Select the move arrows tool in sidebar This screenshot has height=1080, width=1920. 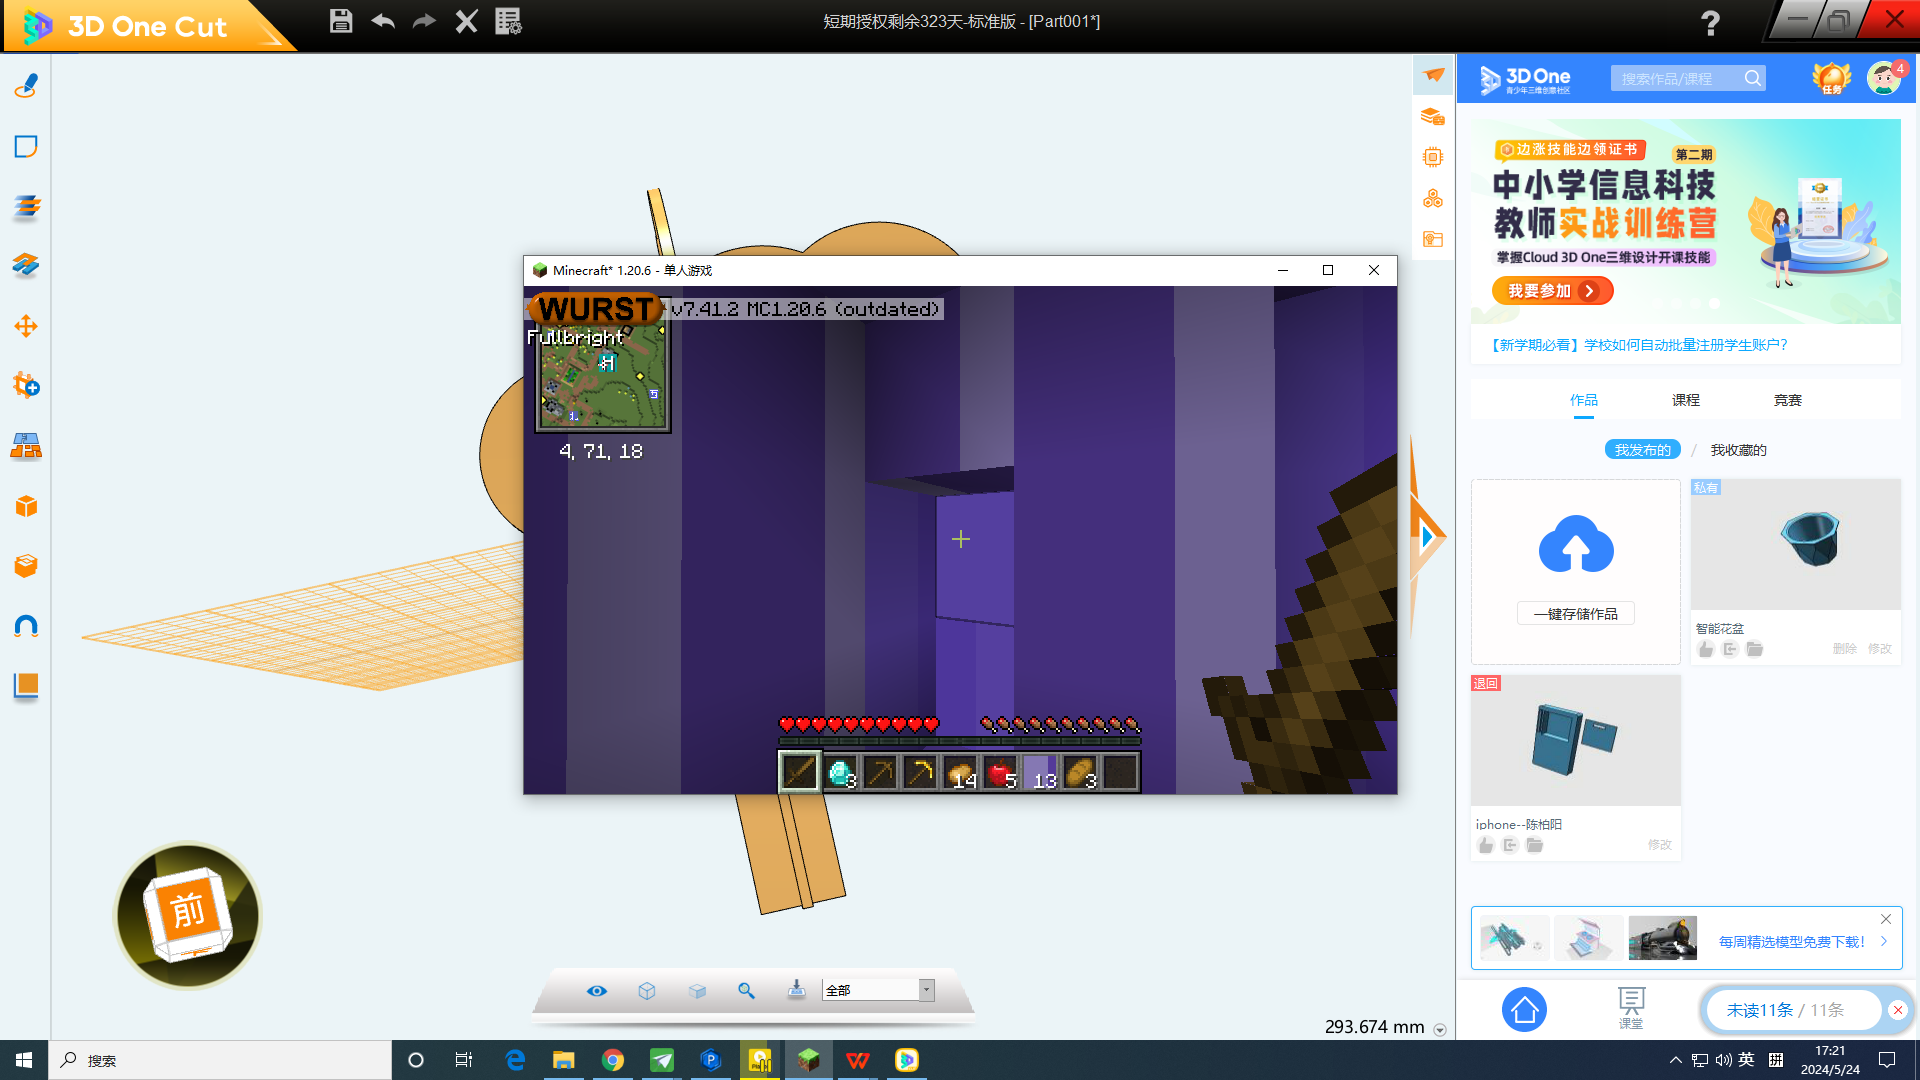click(26, 326)
